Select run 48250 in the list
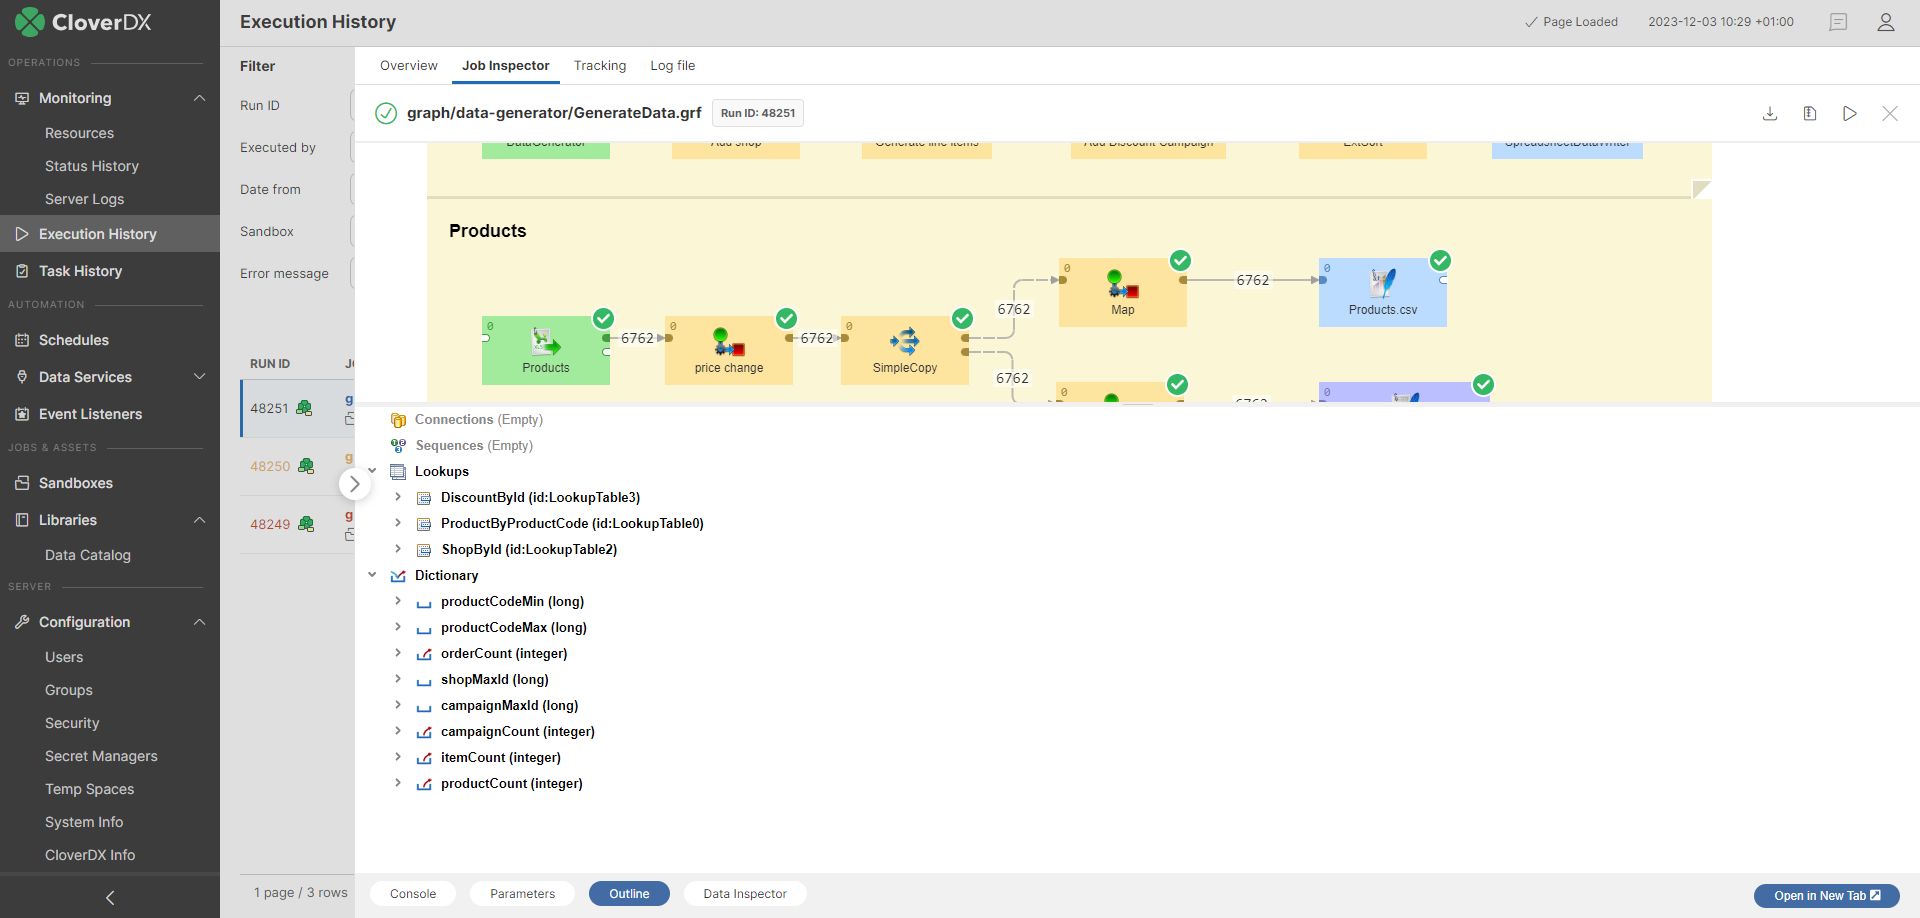This screenshot has width=1920, height=918. [270, 467]
